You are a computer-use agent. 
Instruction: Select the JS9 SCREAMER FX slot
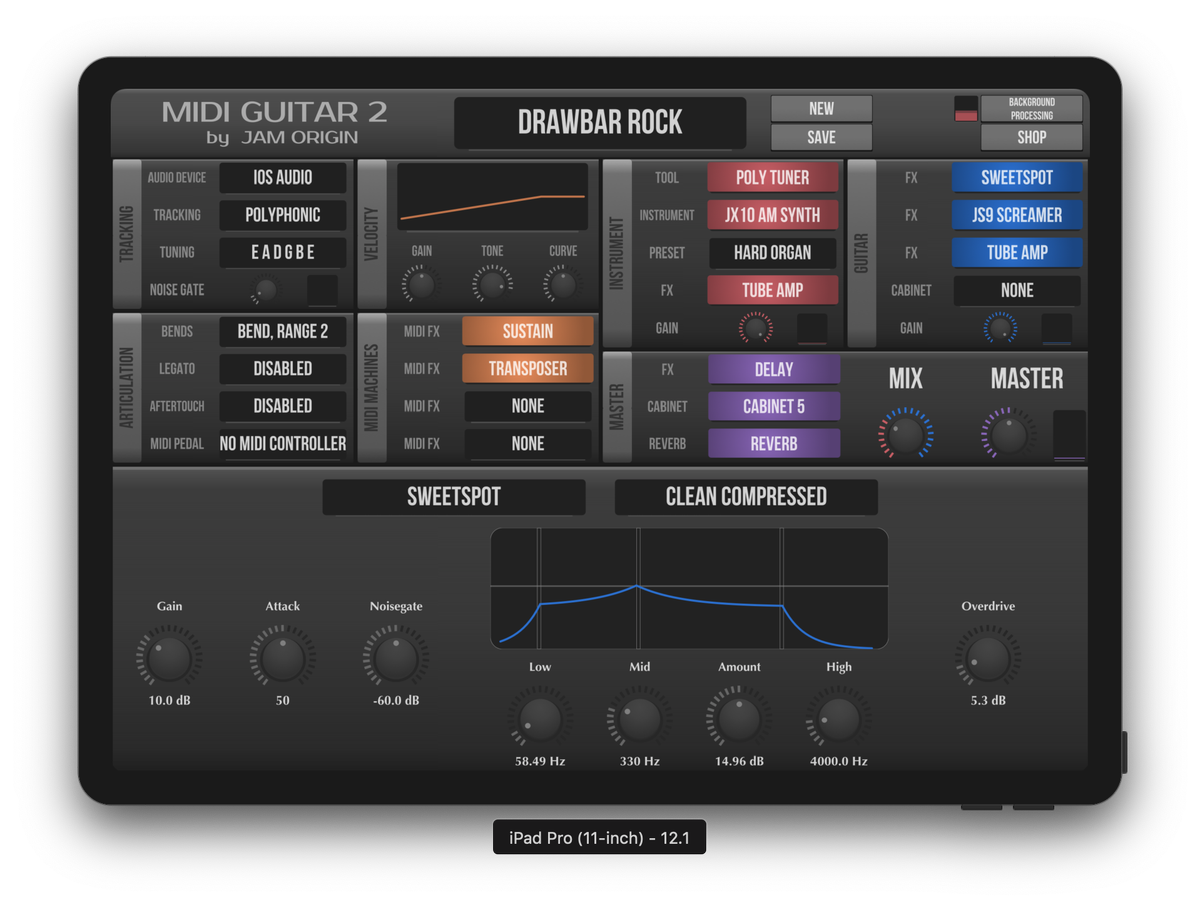click(x=1017, y=215)
